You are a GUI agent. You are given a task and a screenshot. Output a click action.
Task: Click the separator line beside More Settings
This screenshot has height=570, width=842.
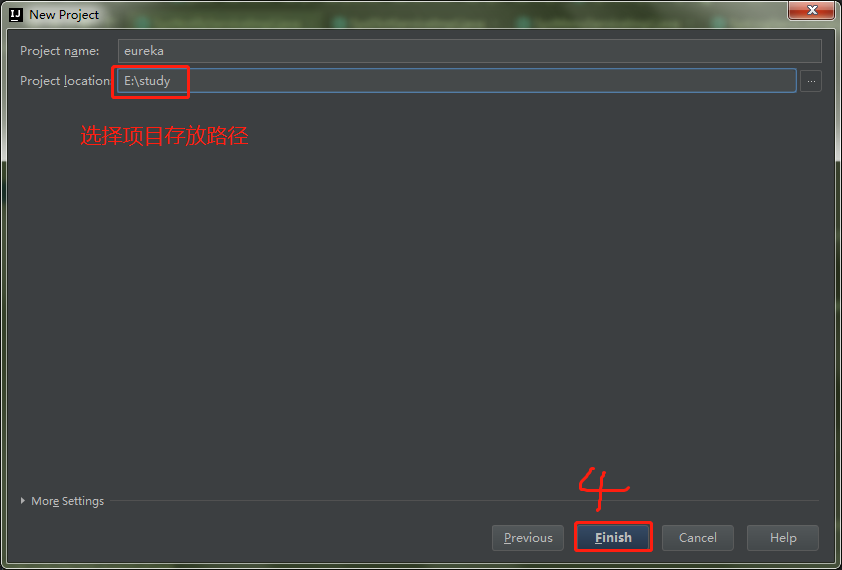click(x=464, y=501)
